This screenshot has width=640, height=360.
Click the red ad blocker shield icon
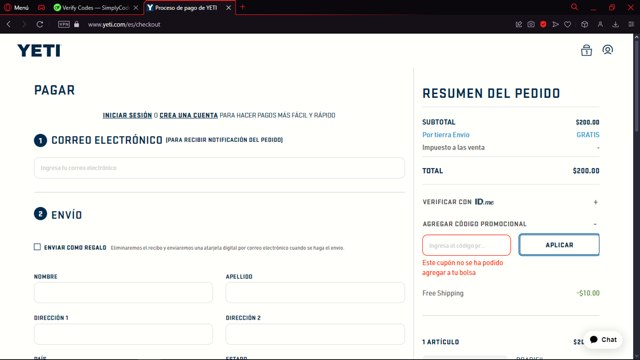tap(543, 24)
